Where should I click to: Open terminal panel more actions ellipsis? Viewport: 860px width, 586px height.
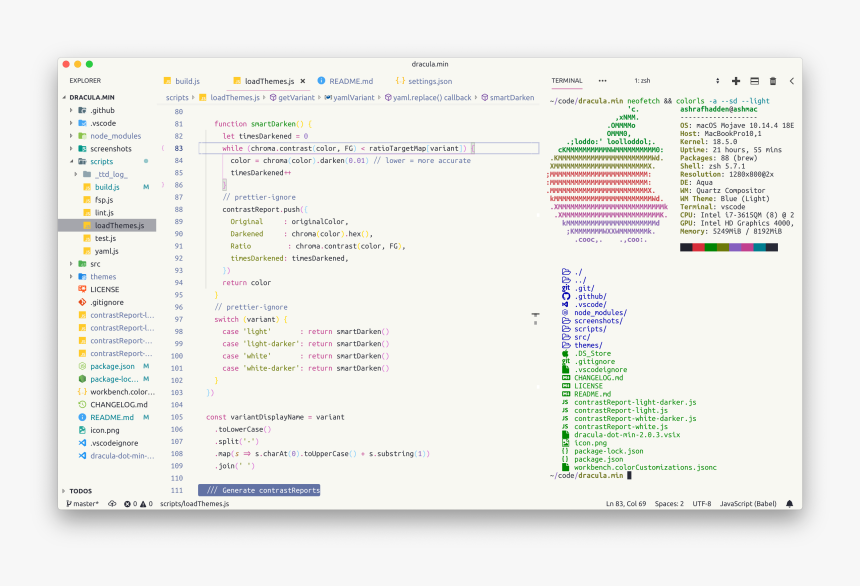[x=602, y=81]
